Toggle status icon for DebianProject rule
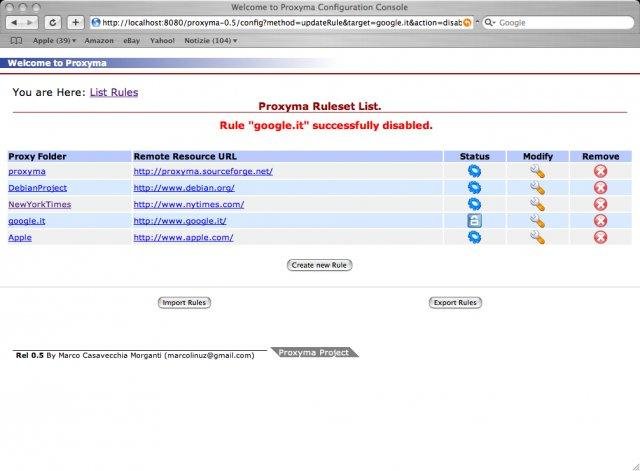Viewport: 640px width, 471px height. [x=474, y=188]
